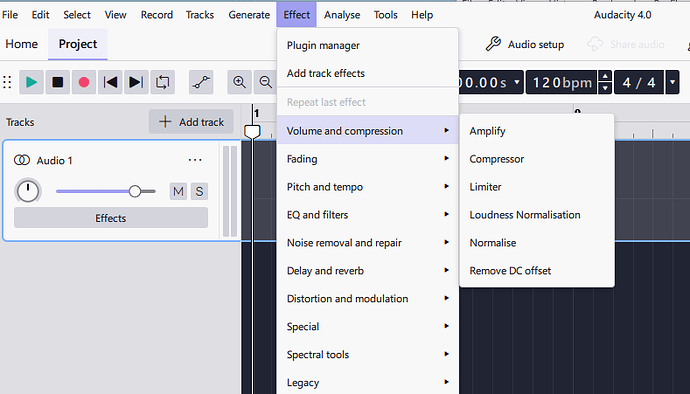The image size is (690, 394).
Task: Expand EQ and filters submenu
Action: pos(367,214)
